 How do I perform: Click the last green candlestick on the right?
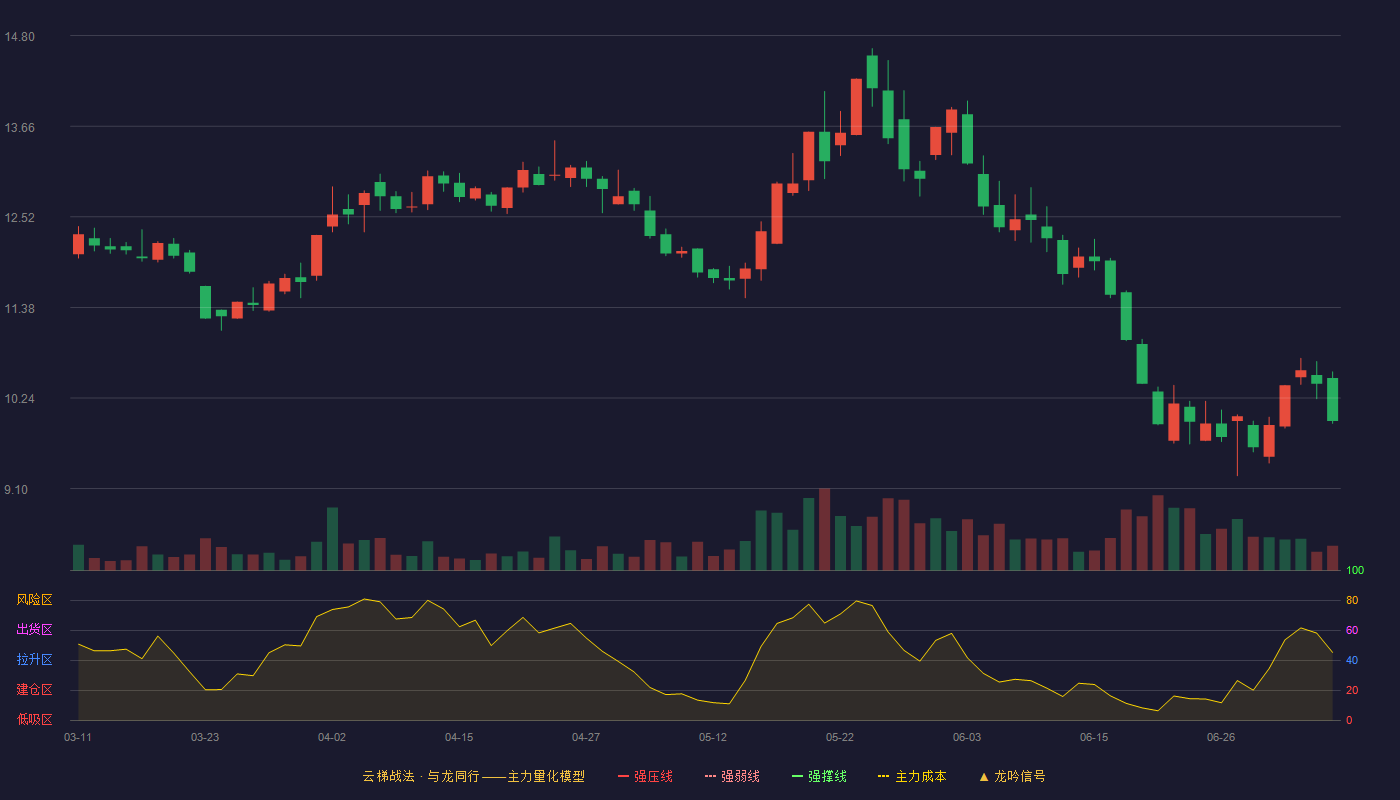pyautogui.click(x=1333, y=399)
